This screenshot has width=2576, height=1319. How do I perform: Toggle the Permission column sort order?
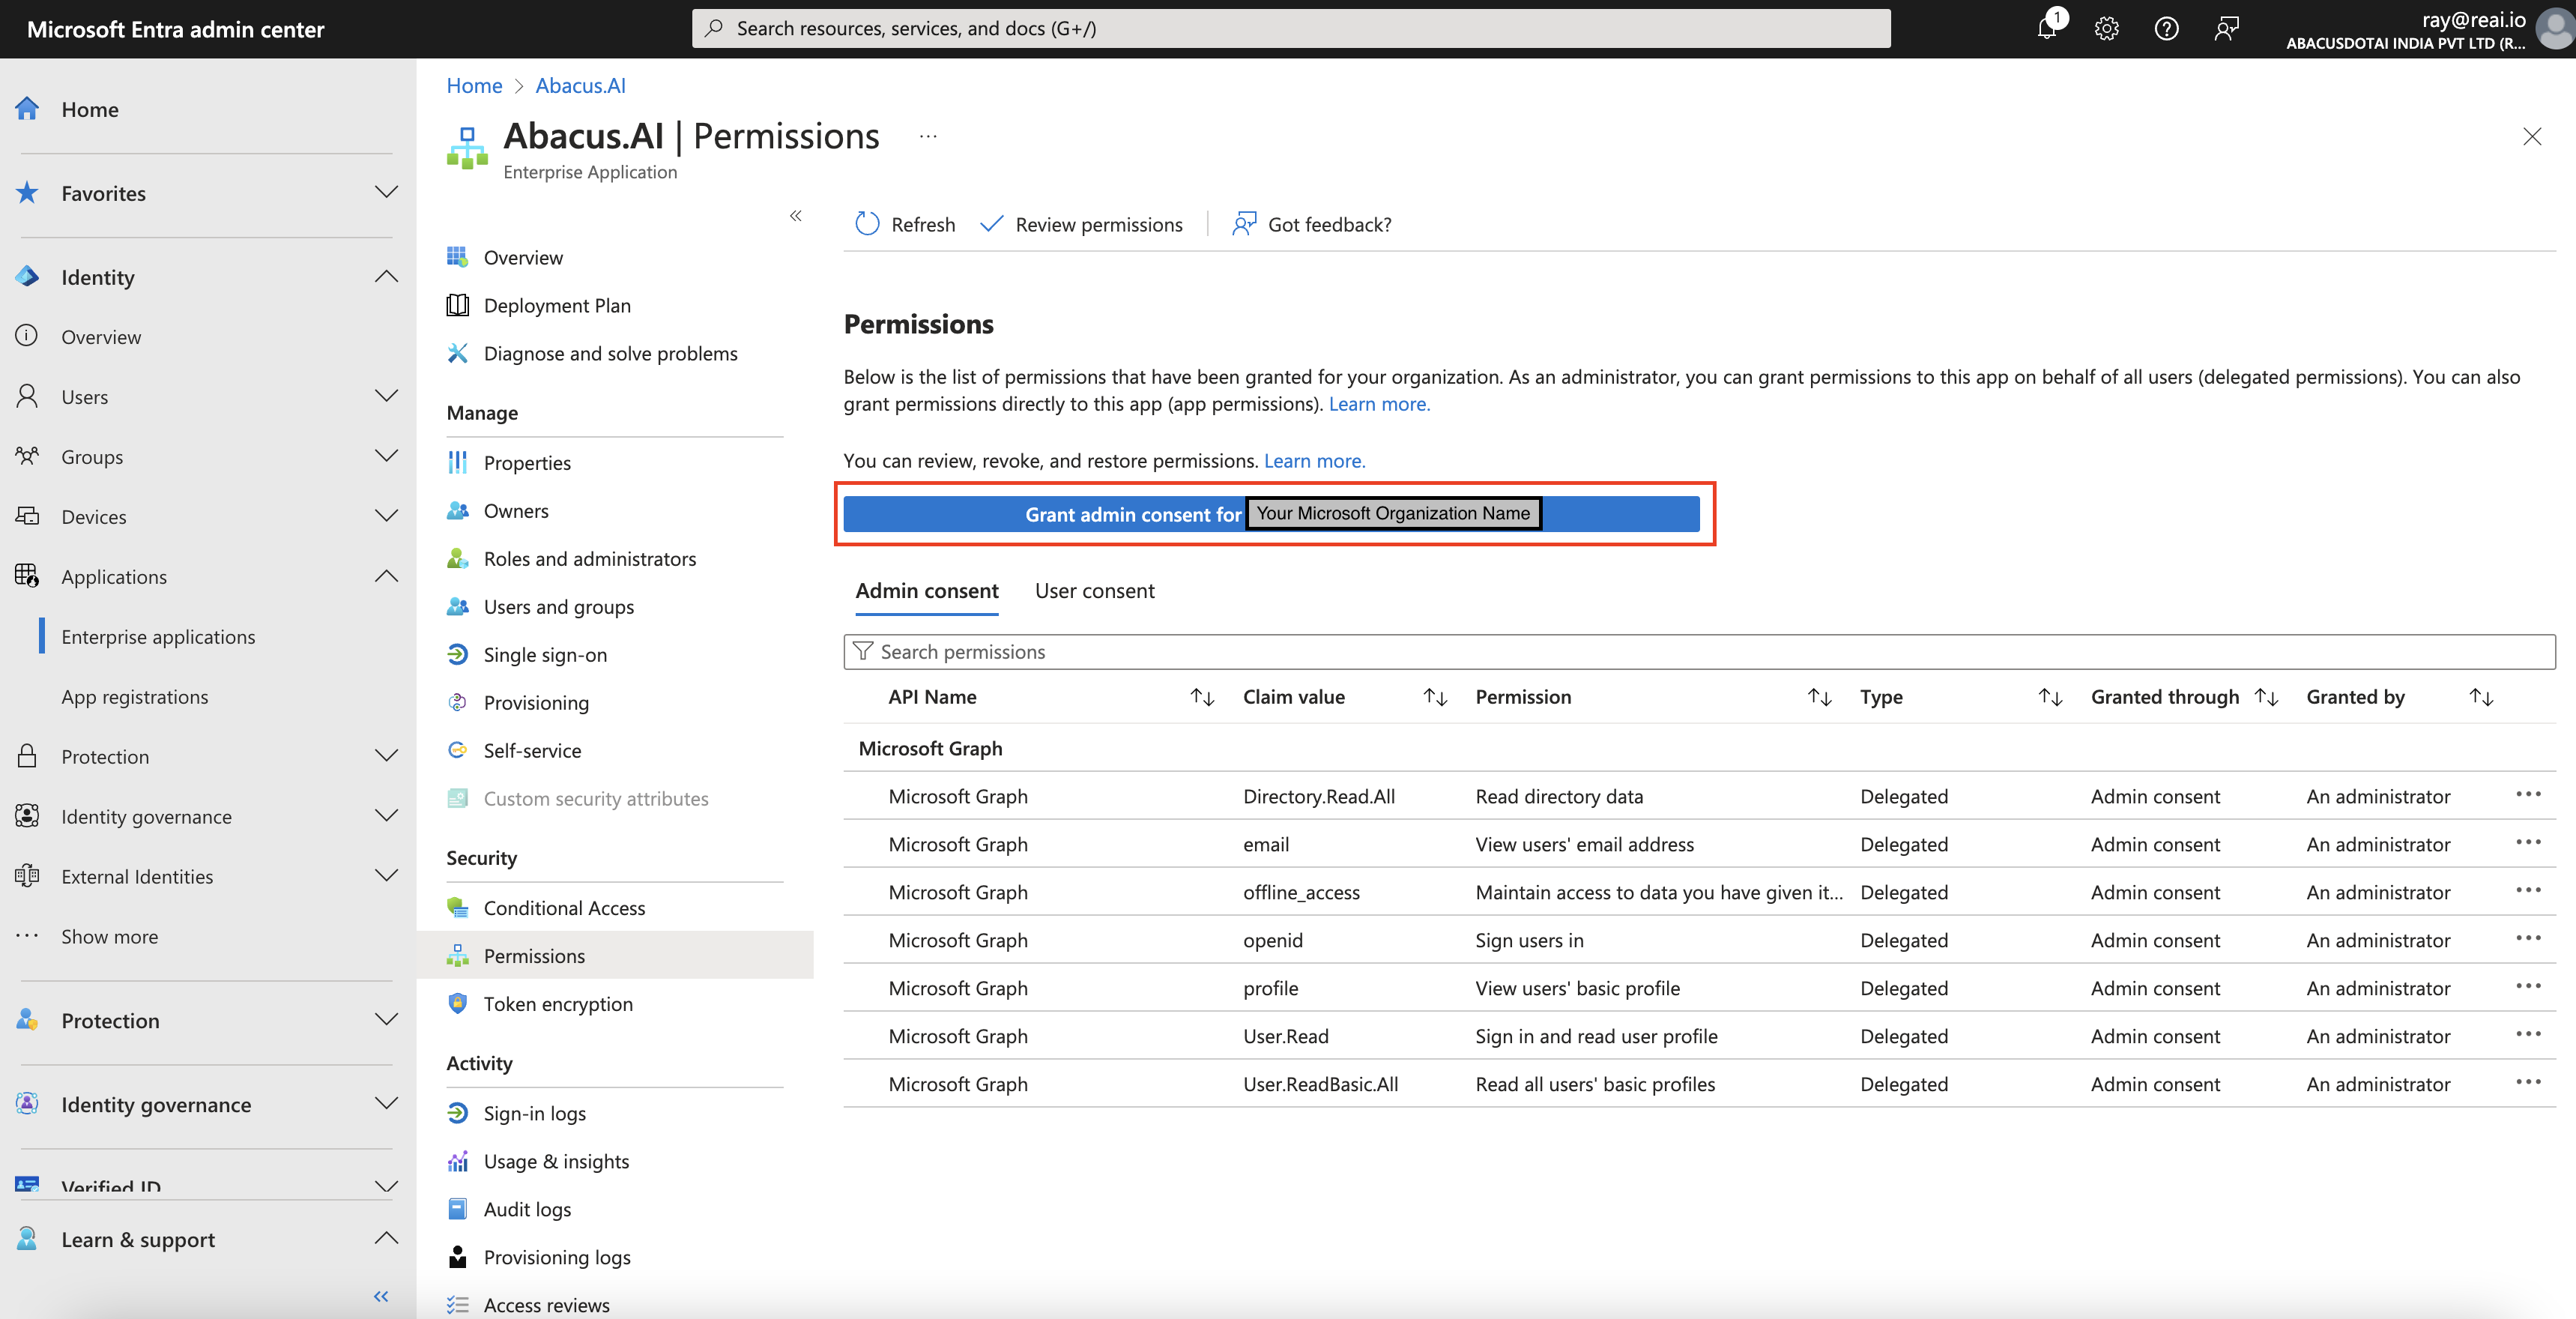pos(1818,695)
